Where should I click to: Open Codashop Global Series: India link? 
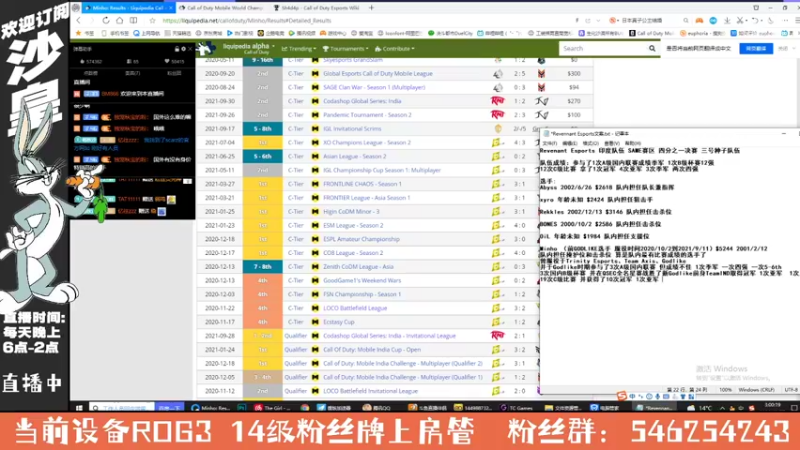(361, 101)
